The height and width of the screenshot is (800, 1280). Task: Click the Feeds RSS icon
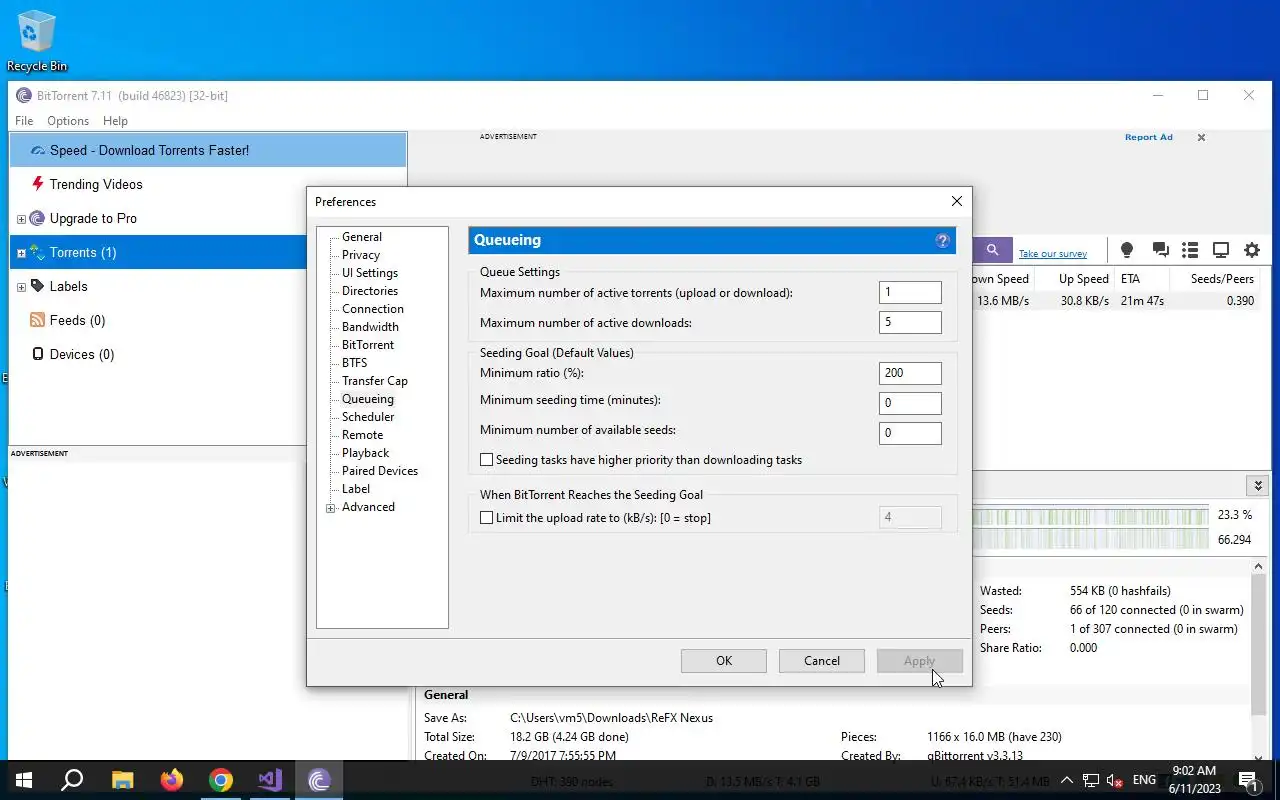pyautogui.click(x=38, y=320)
